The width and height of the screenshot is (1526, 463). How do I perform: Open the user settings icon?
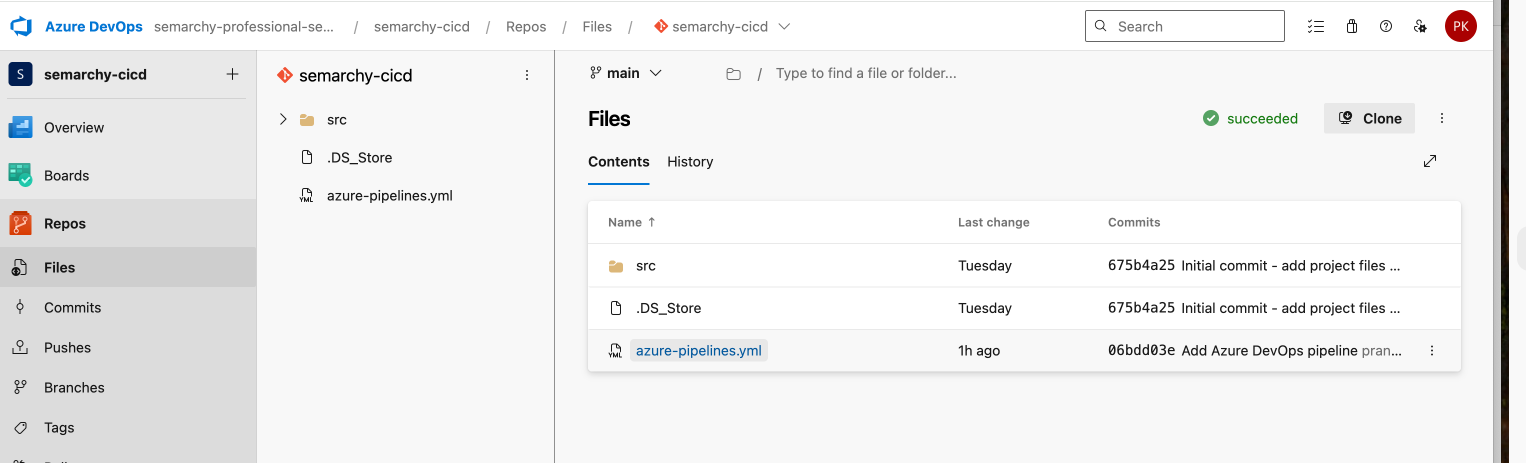tap(1420, 27)
